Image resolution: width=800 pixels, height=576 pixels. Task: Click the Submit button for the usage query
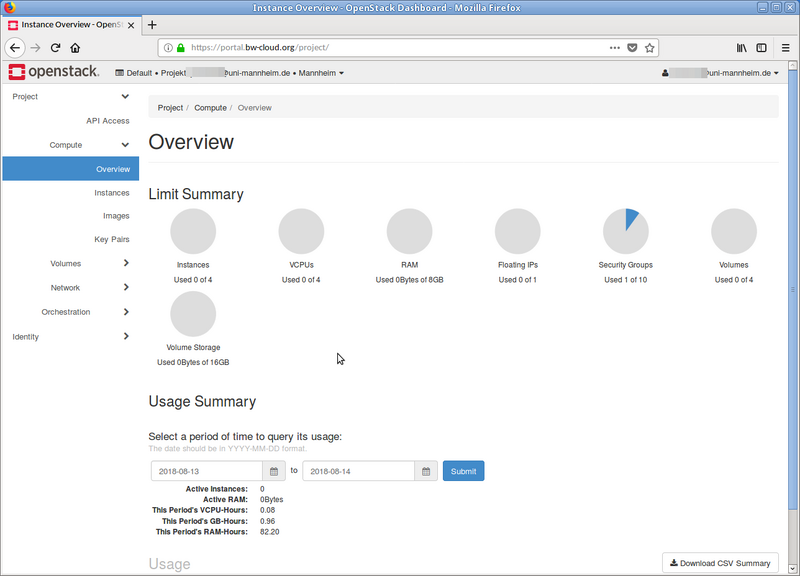point(463,470)
